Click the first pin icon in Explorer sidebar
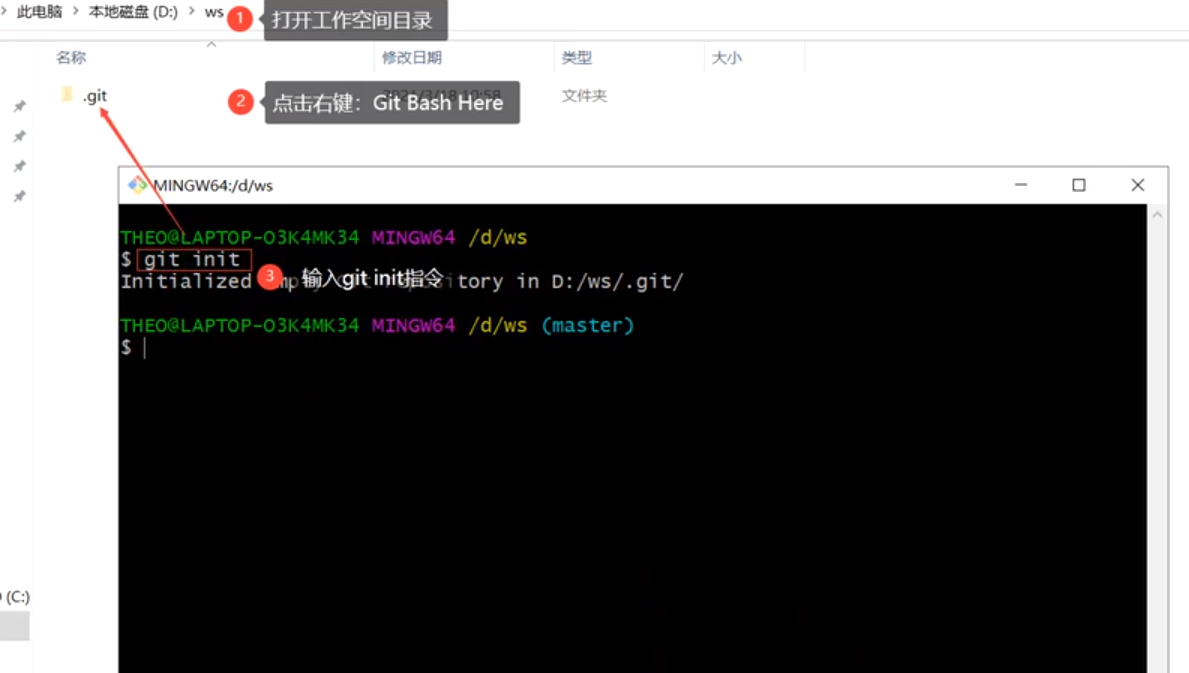Screen dimensions: 1189x673 coord(20,106)
